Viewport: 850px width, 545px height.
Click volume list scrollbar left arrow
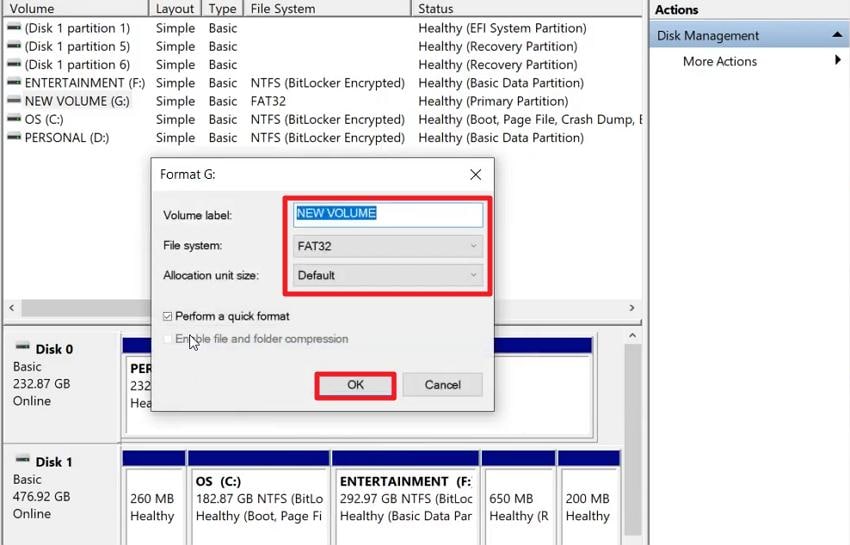click(12, 308)
